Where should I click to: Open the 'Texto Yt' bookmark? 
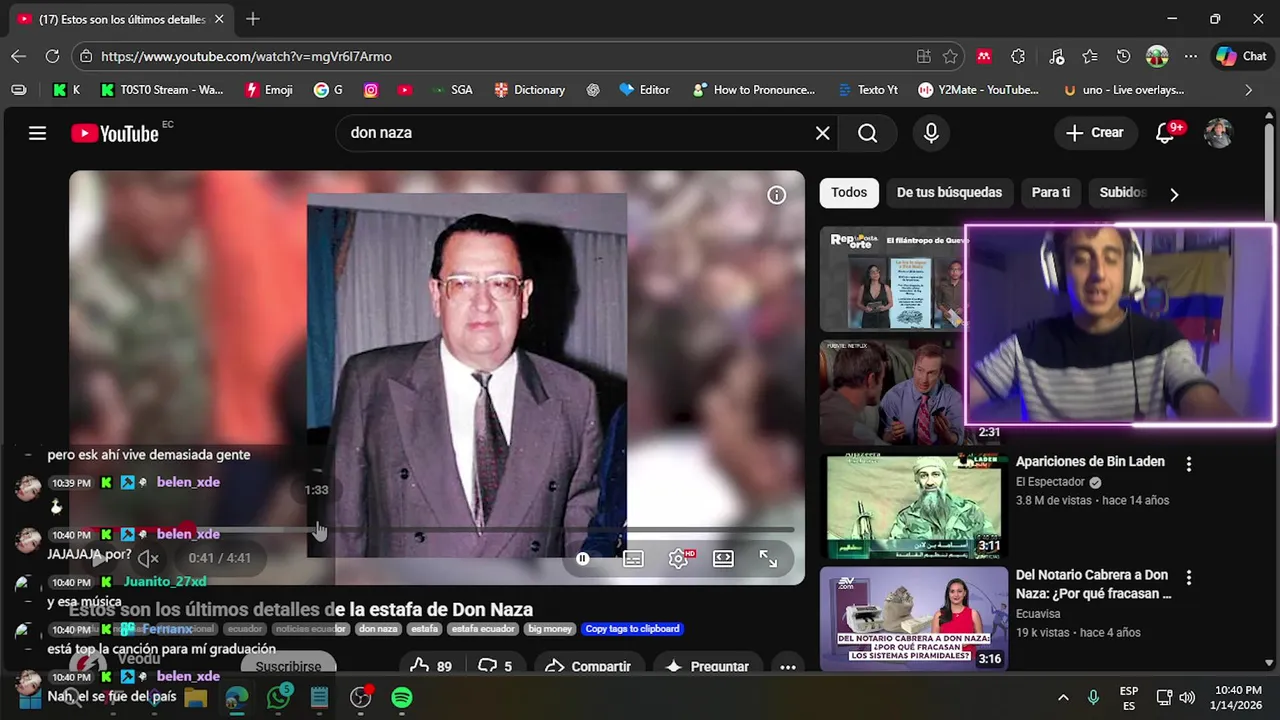coord(868,90)
